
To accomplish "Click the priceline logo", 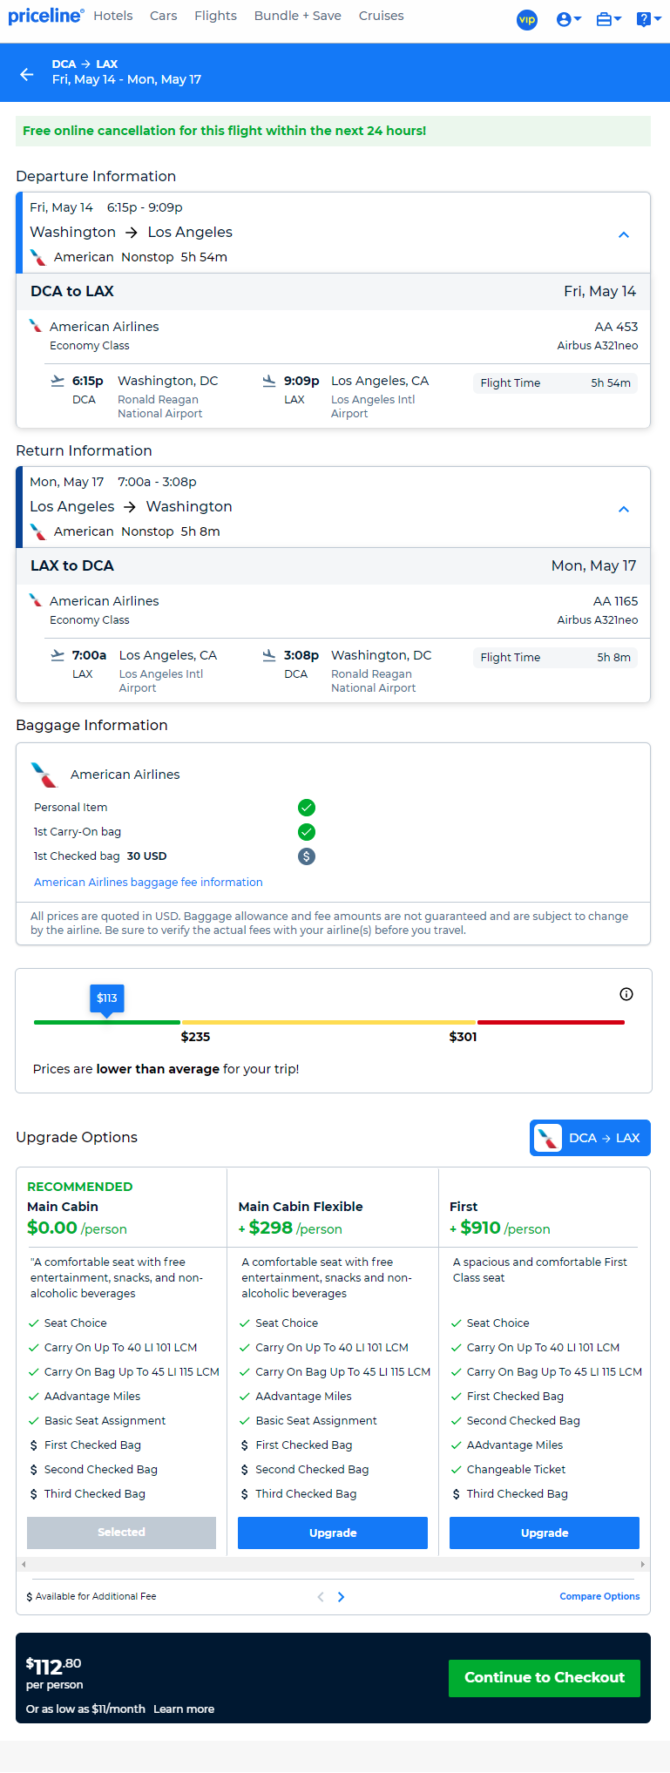I will click(x=46, y=16).
